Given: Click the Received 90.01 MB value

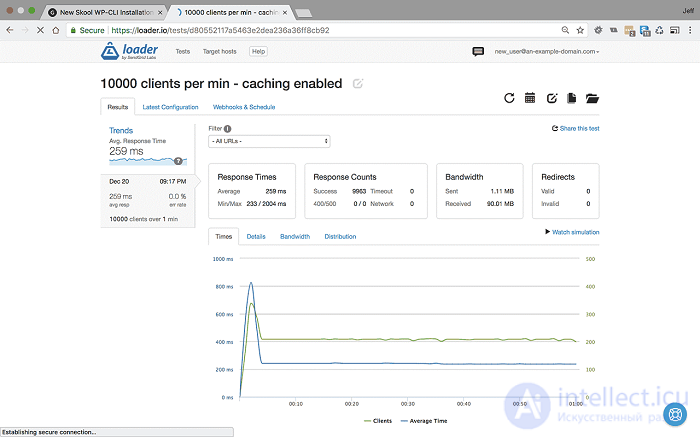Looking at the screenshot, I should (x=500, y=204).
